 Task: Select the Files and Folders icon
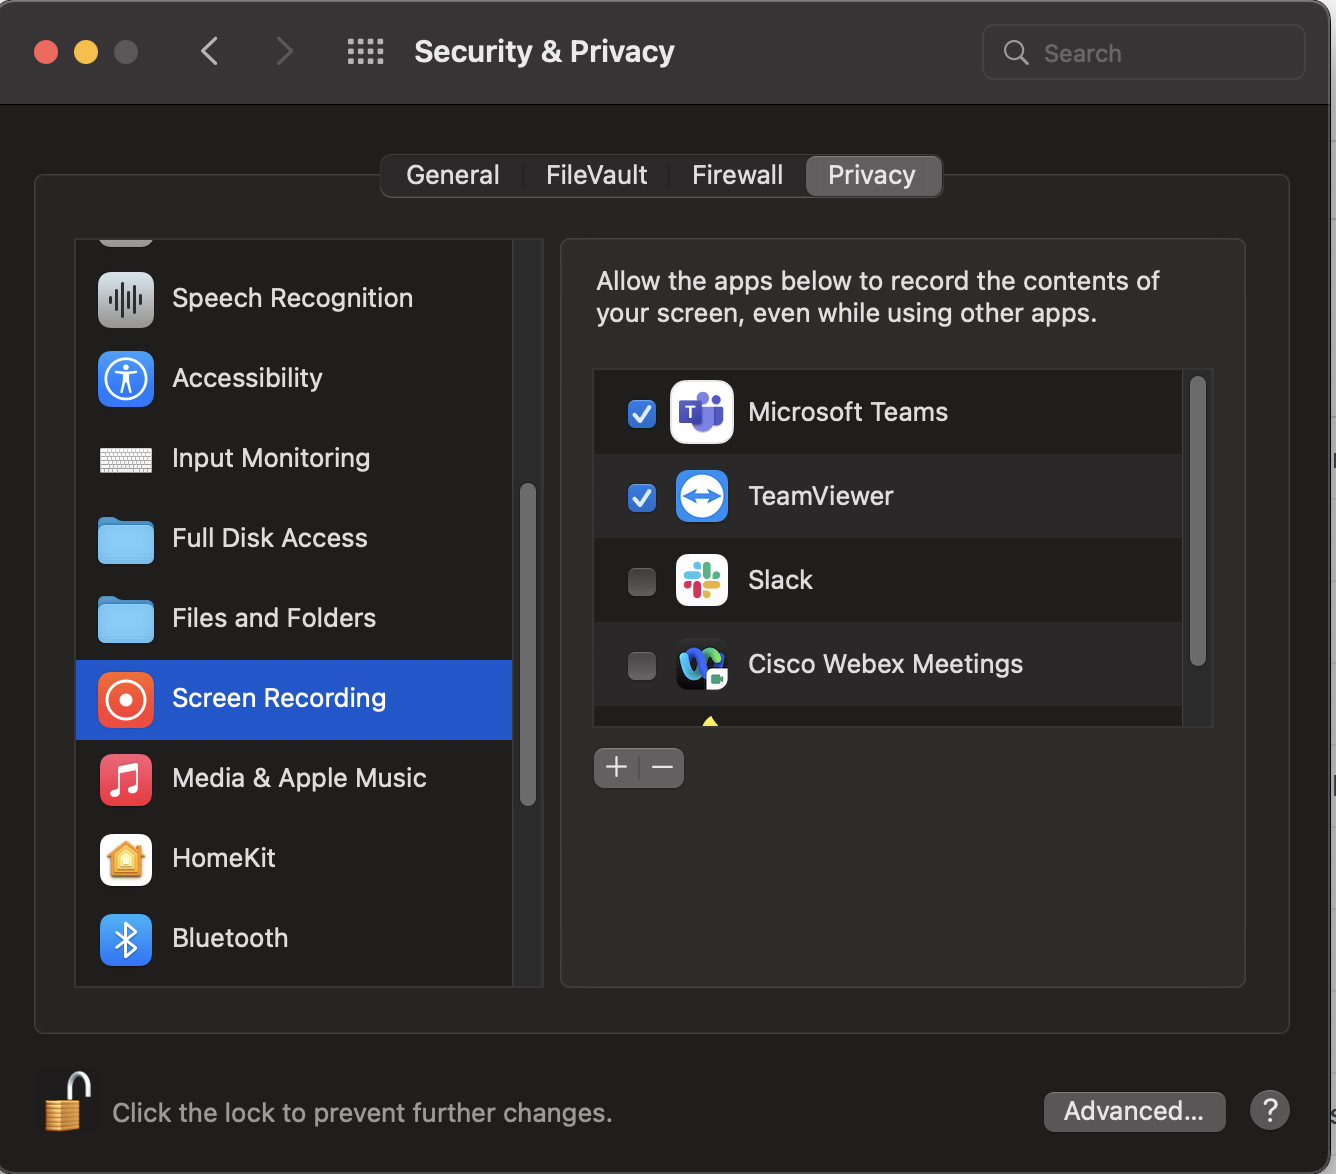pyautogui.click(x=126, y=619)
